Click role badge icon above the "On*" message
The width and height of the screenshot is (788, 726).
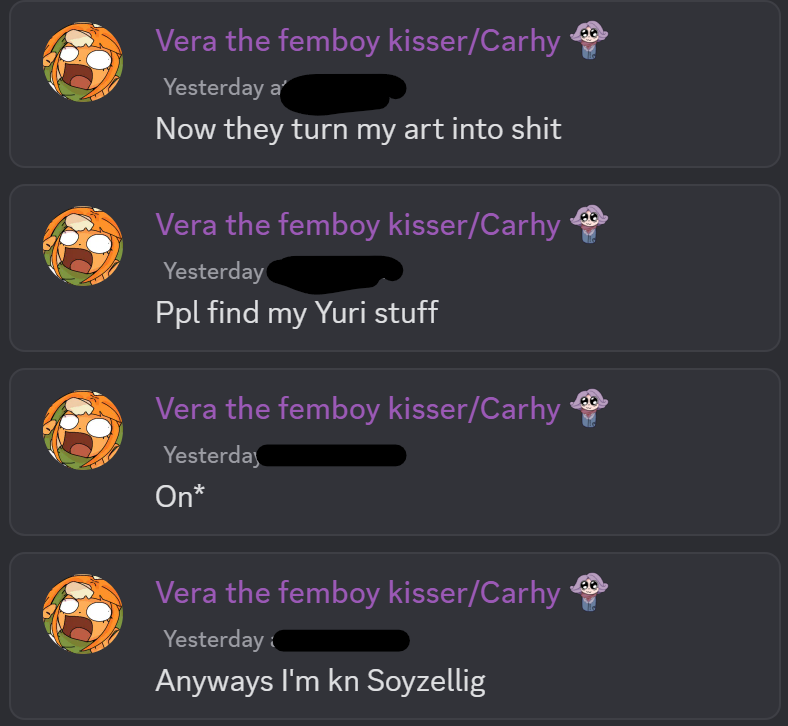[x=589, y=410]
